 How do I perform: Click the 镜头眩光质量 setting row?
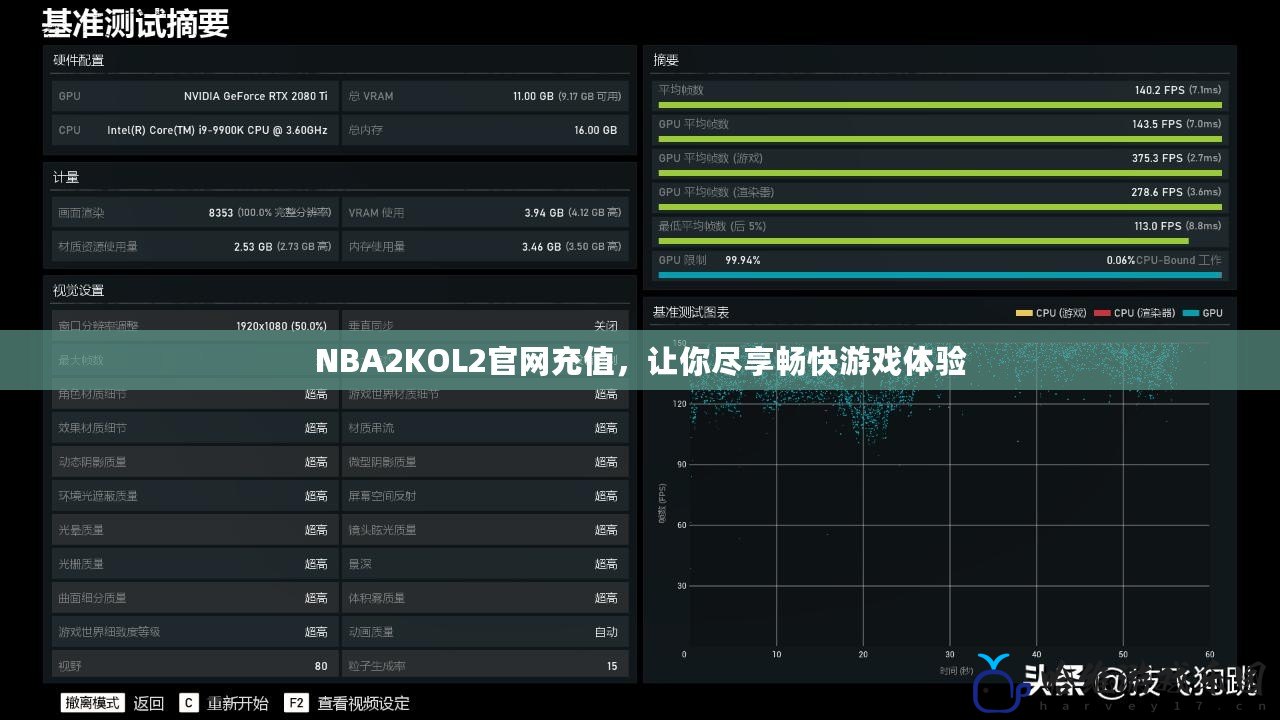[x=485, y=530]
